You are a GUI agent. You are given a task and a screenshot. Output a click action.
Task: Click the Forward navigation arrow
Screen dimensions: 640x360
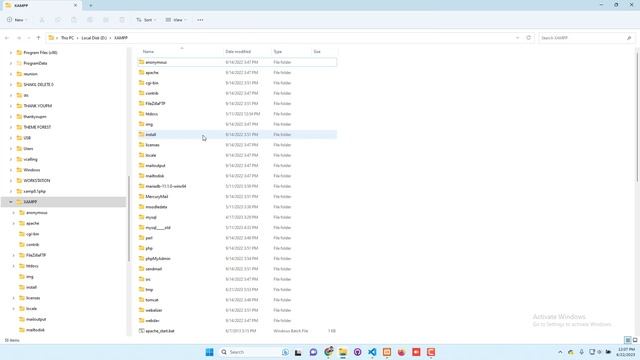coord(19,38)
